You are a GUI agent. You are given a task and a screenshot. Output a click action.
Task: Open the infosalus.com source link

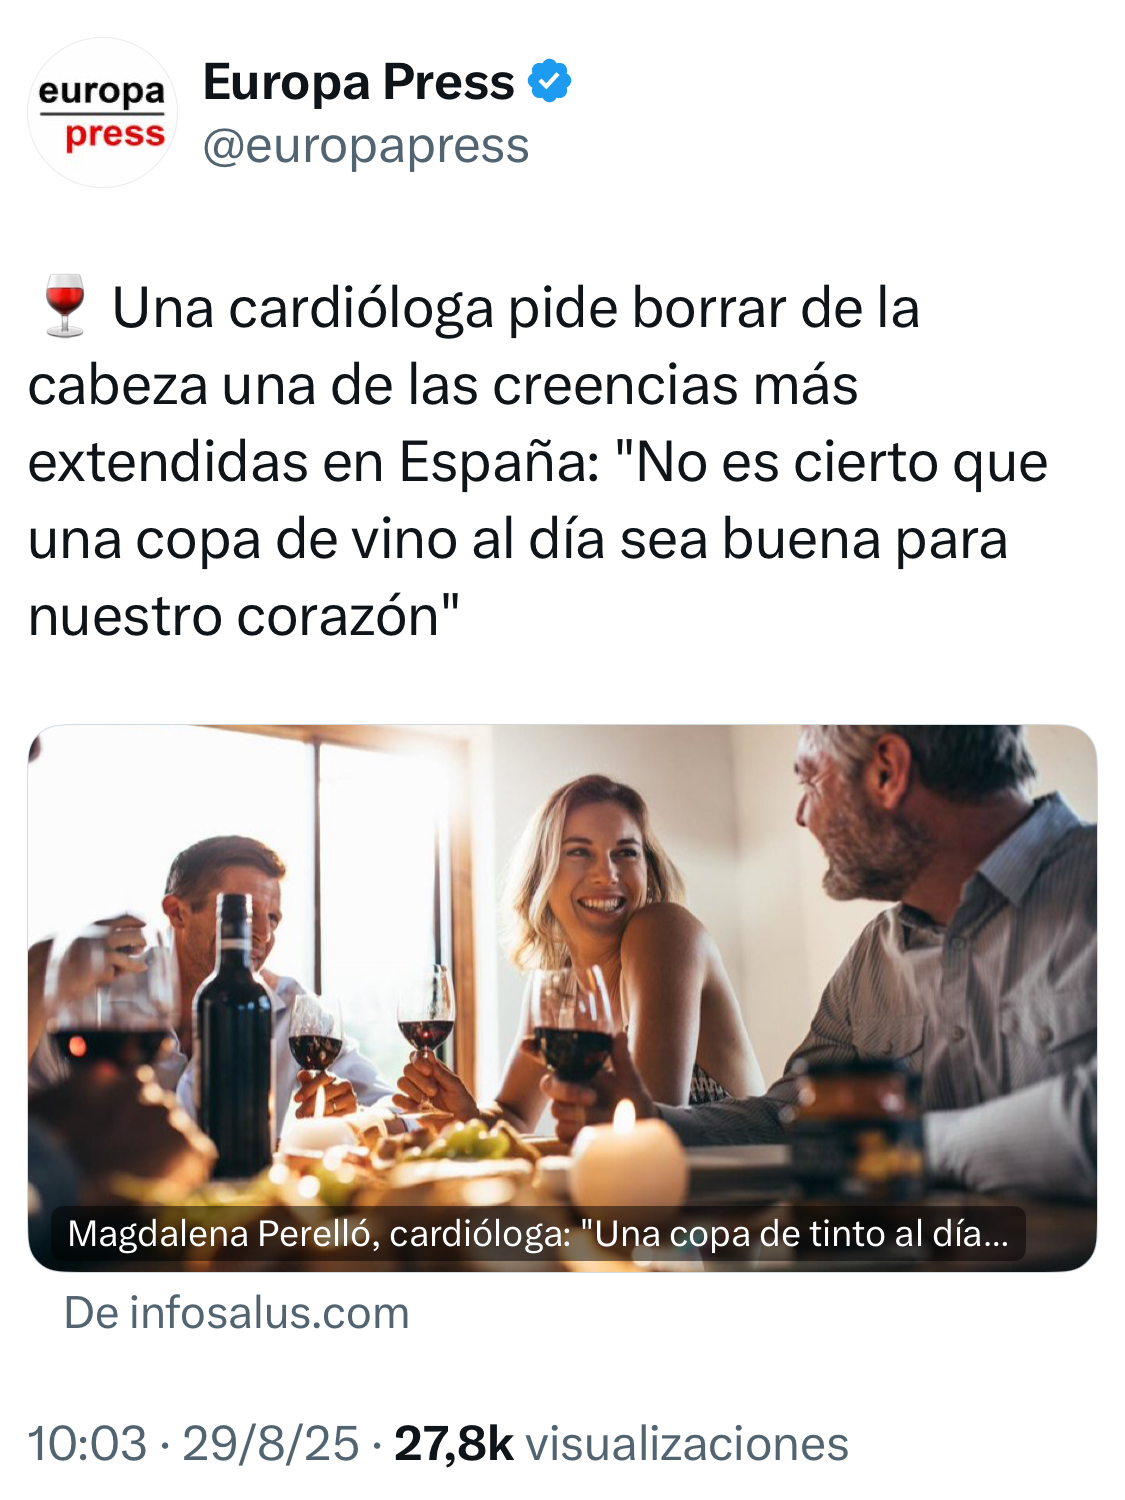(237, 1313)
